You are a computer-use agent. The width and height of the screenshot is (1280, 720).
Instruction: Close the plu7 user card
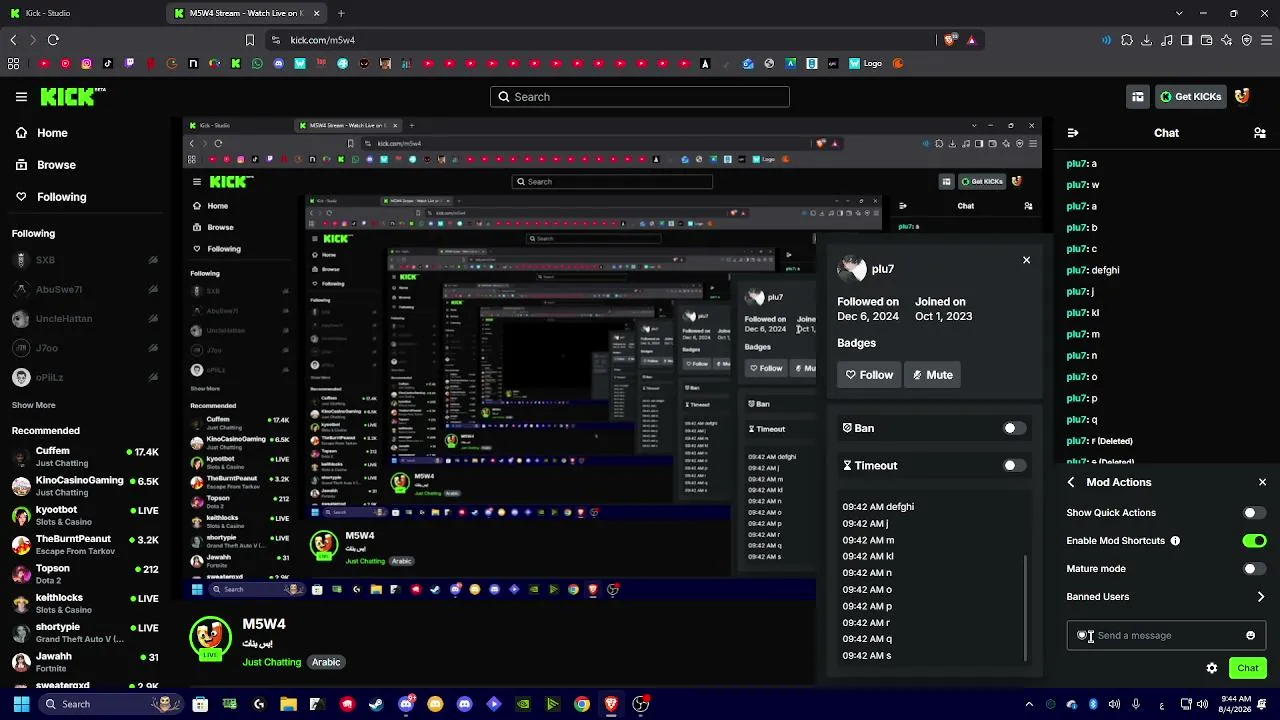click(x=1026, y=260)
